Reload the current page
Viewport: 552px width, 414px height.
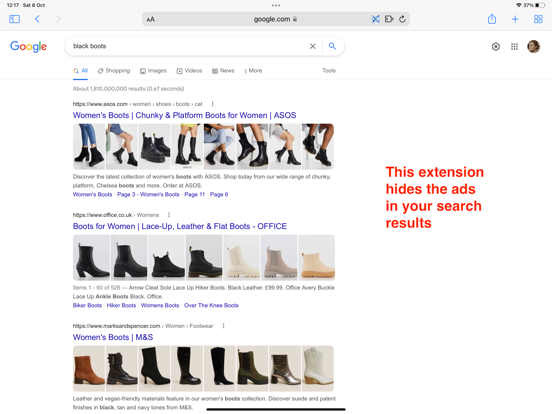coord(402,19)
